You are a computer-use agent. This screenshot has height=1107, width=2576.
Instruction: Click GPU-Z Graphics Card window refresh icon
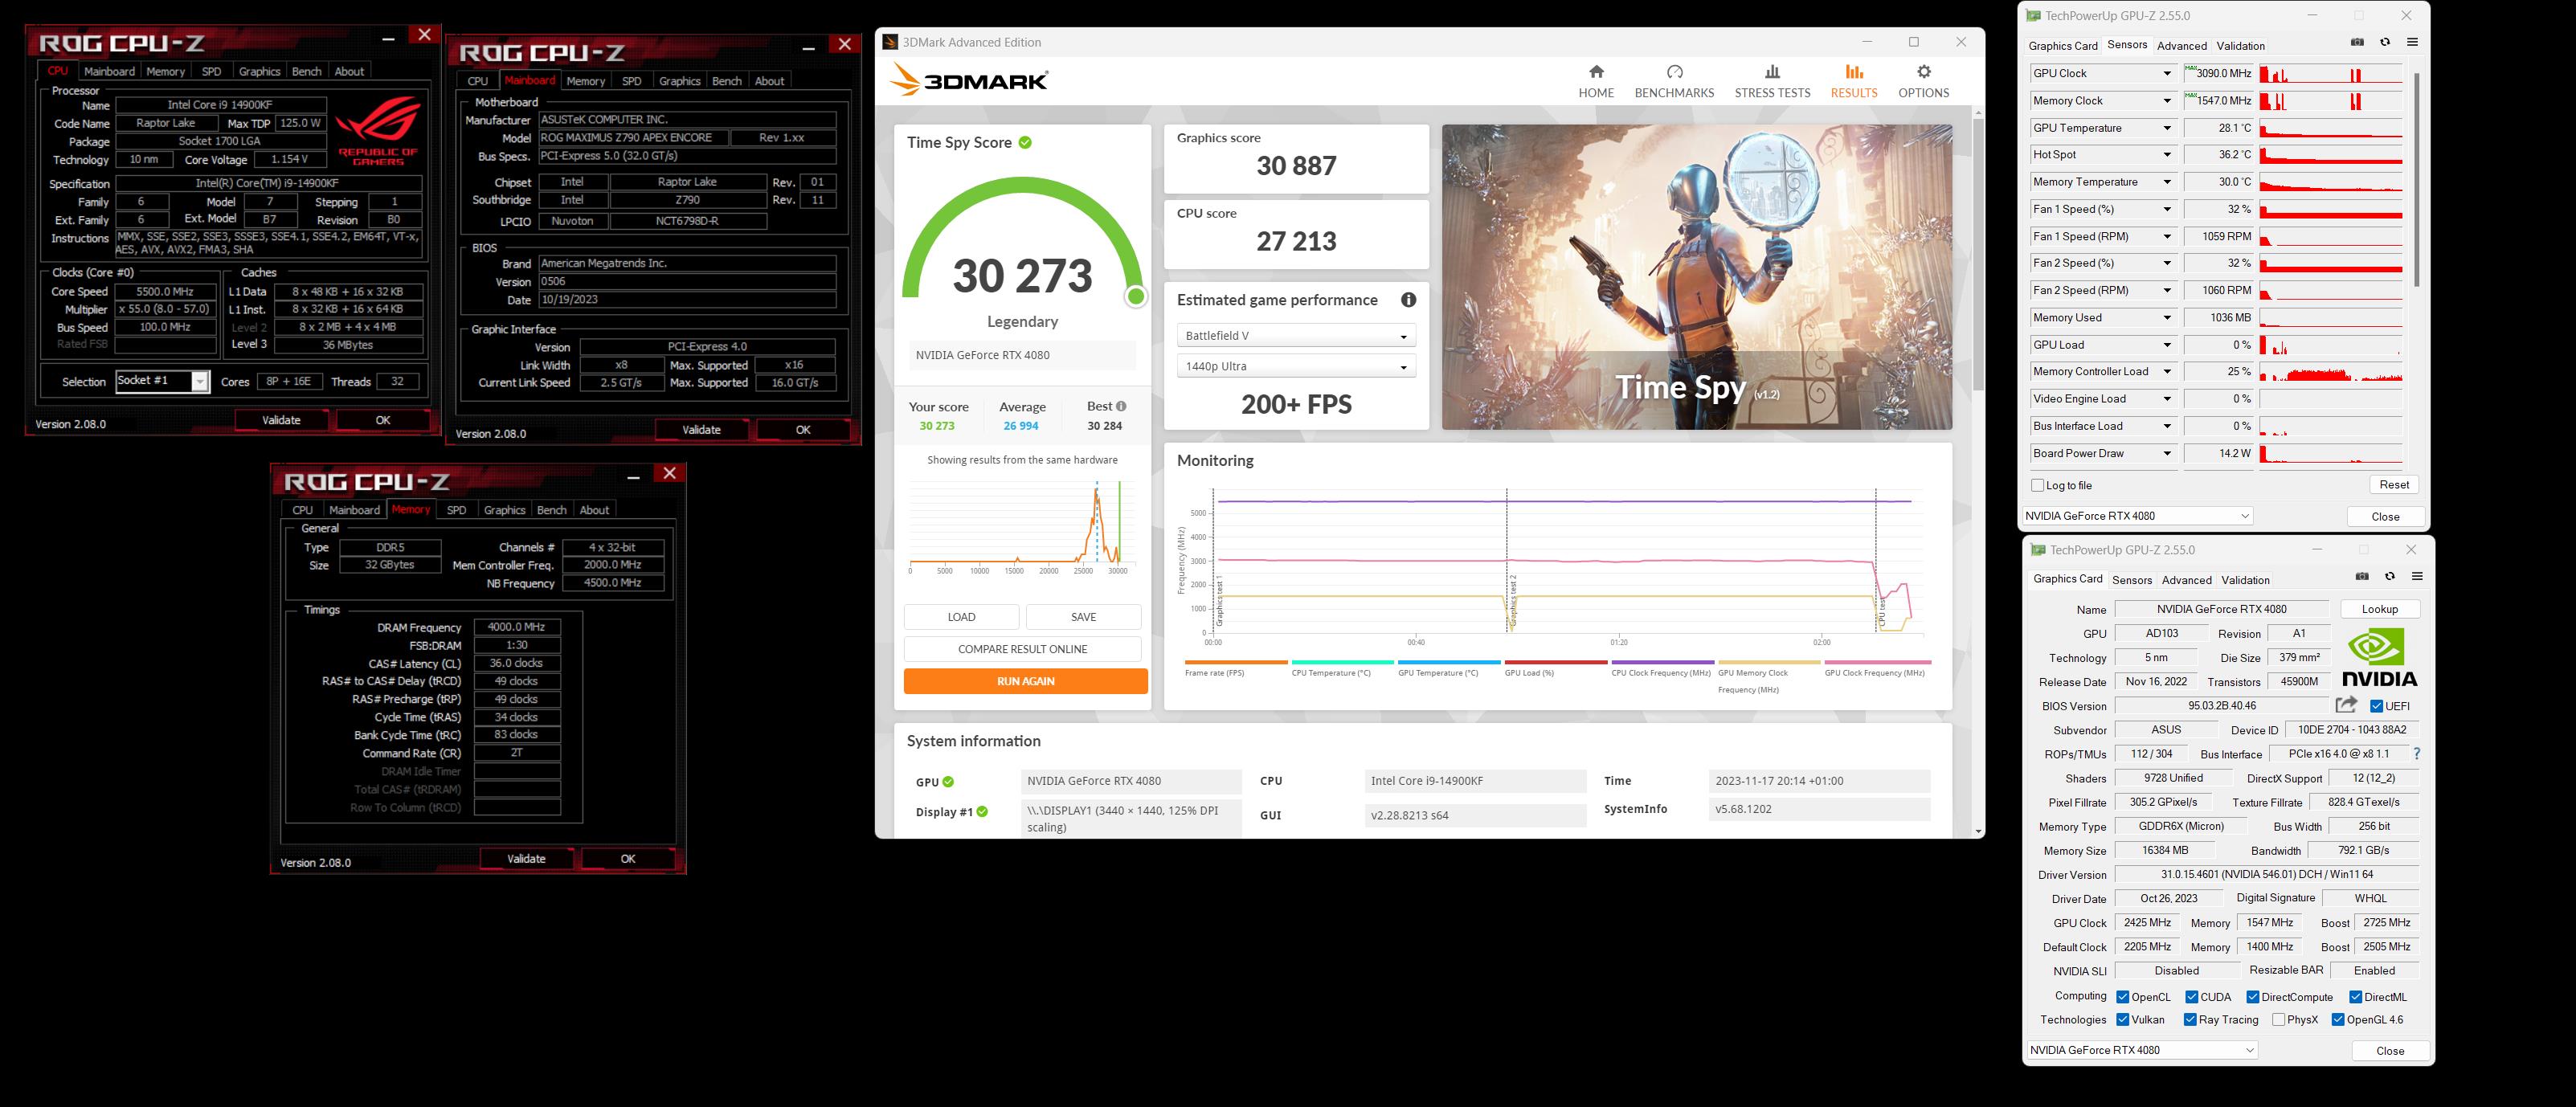(2390, 576)
